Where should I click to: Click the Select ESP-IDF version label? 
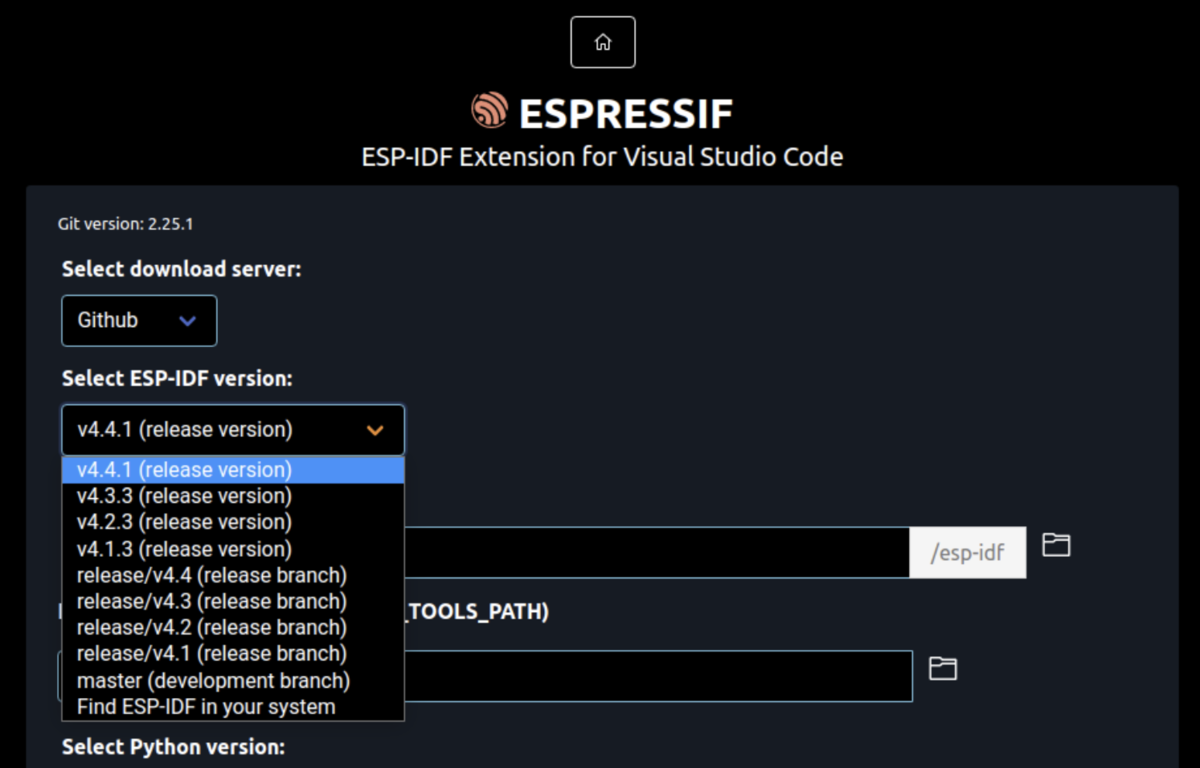pos(177,378)
